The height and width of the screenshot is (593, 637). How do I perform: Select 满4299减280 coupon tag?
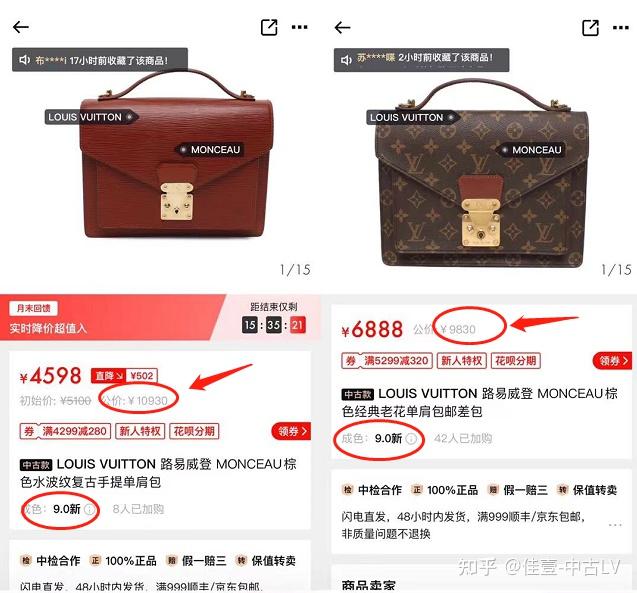65,431
